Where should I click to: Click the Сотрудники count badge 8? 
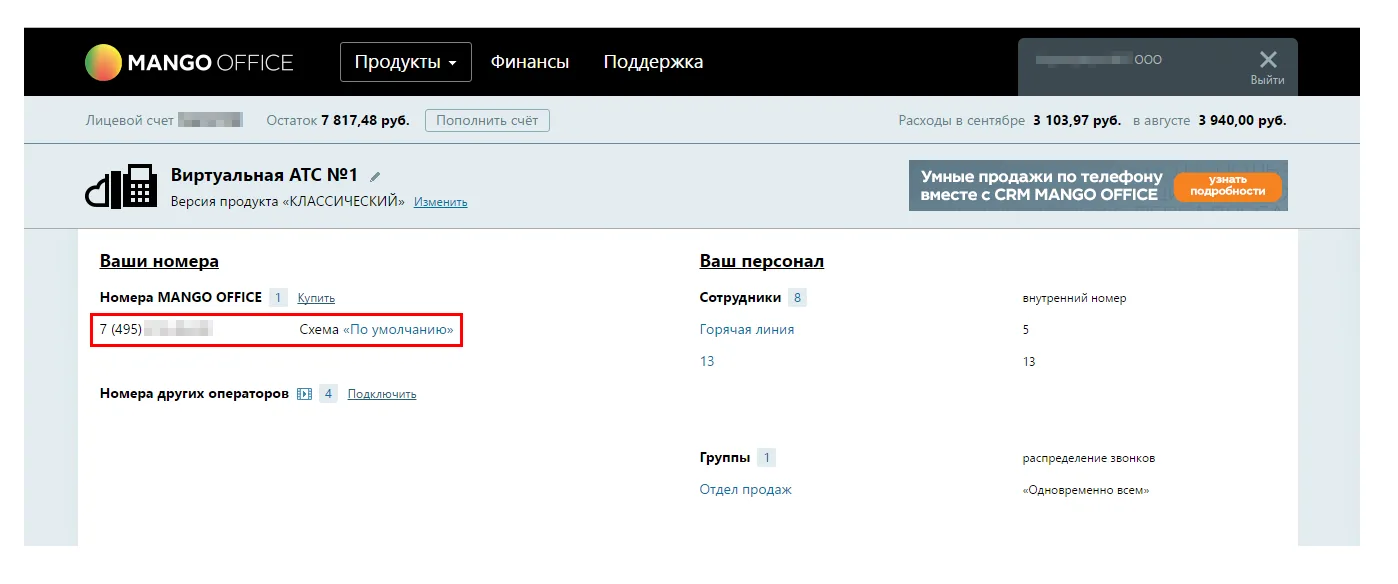797,297
